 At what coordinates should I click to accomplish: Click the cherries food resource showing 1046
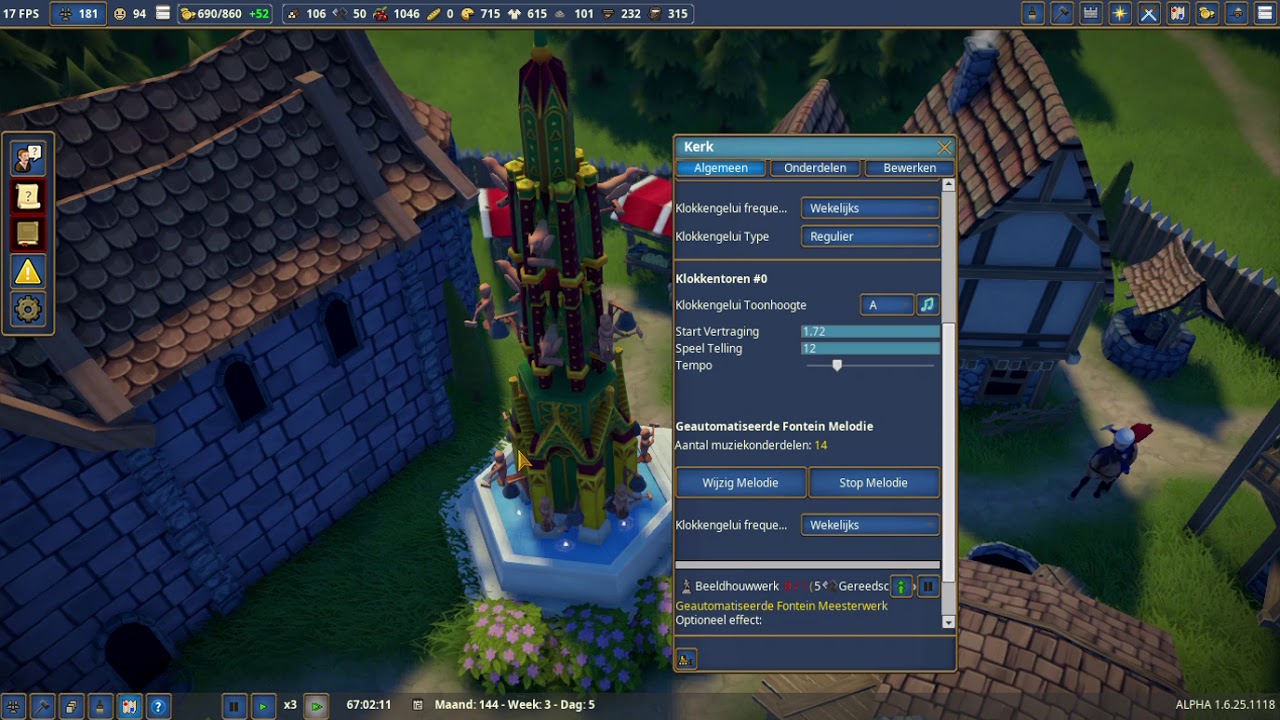tap(396, 14)
